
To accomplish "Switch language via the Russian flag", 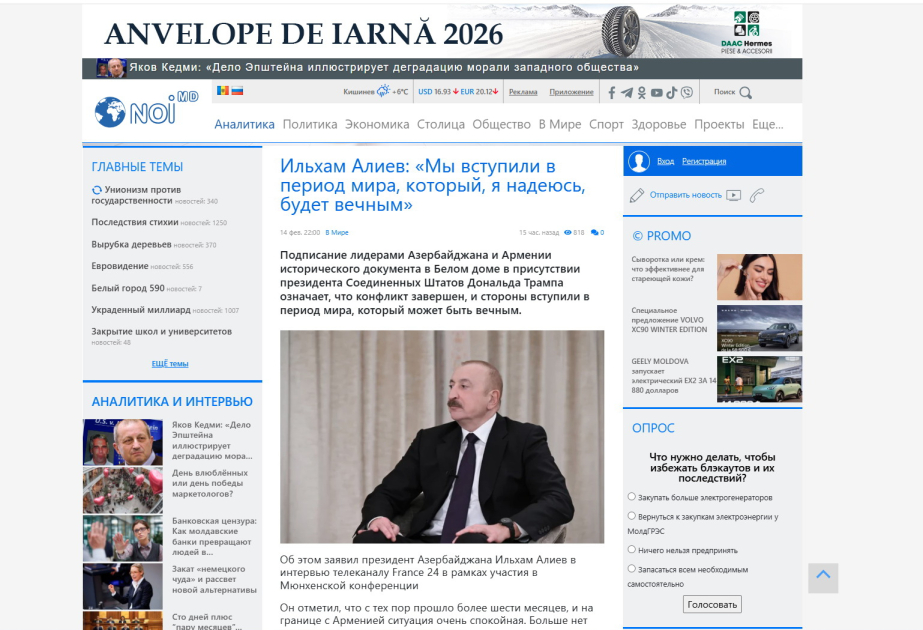I will coord(238,91).
